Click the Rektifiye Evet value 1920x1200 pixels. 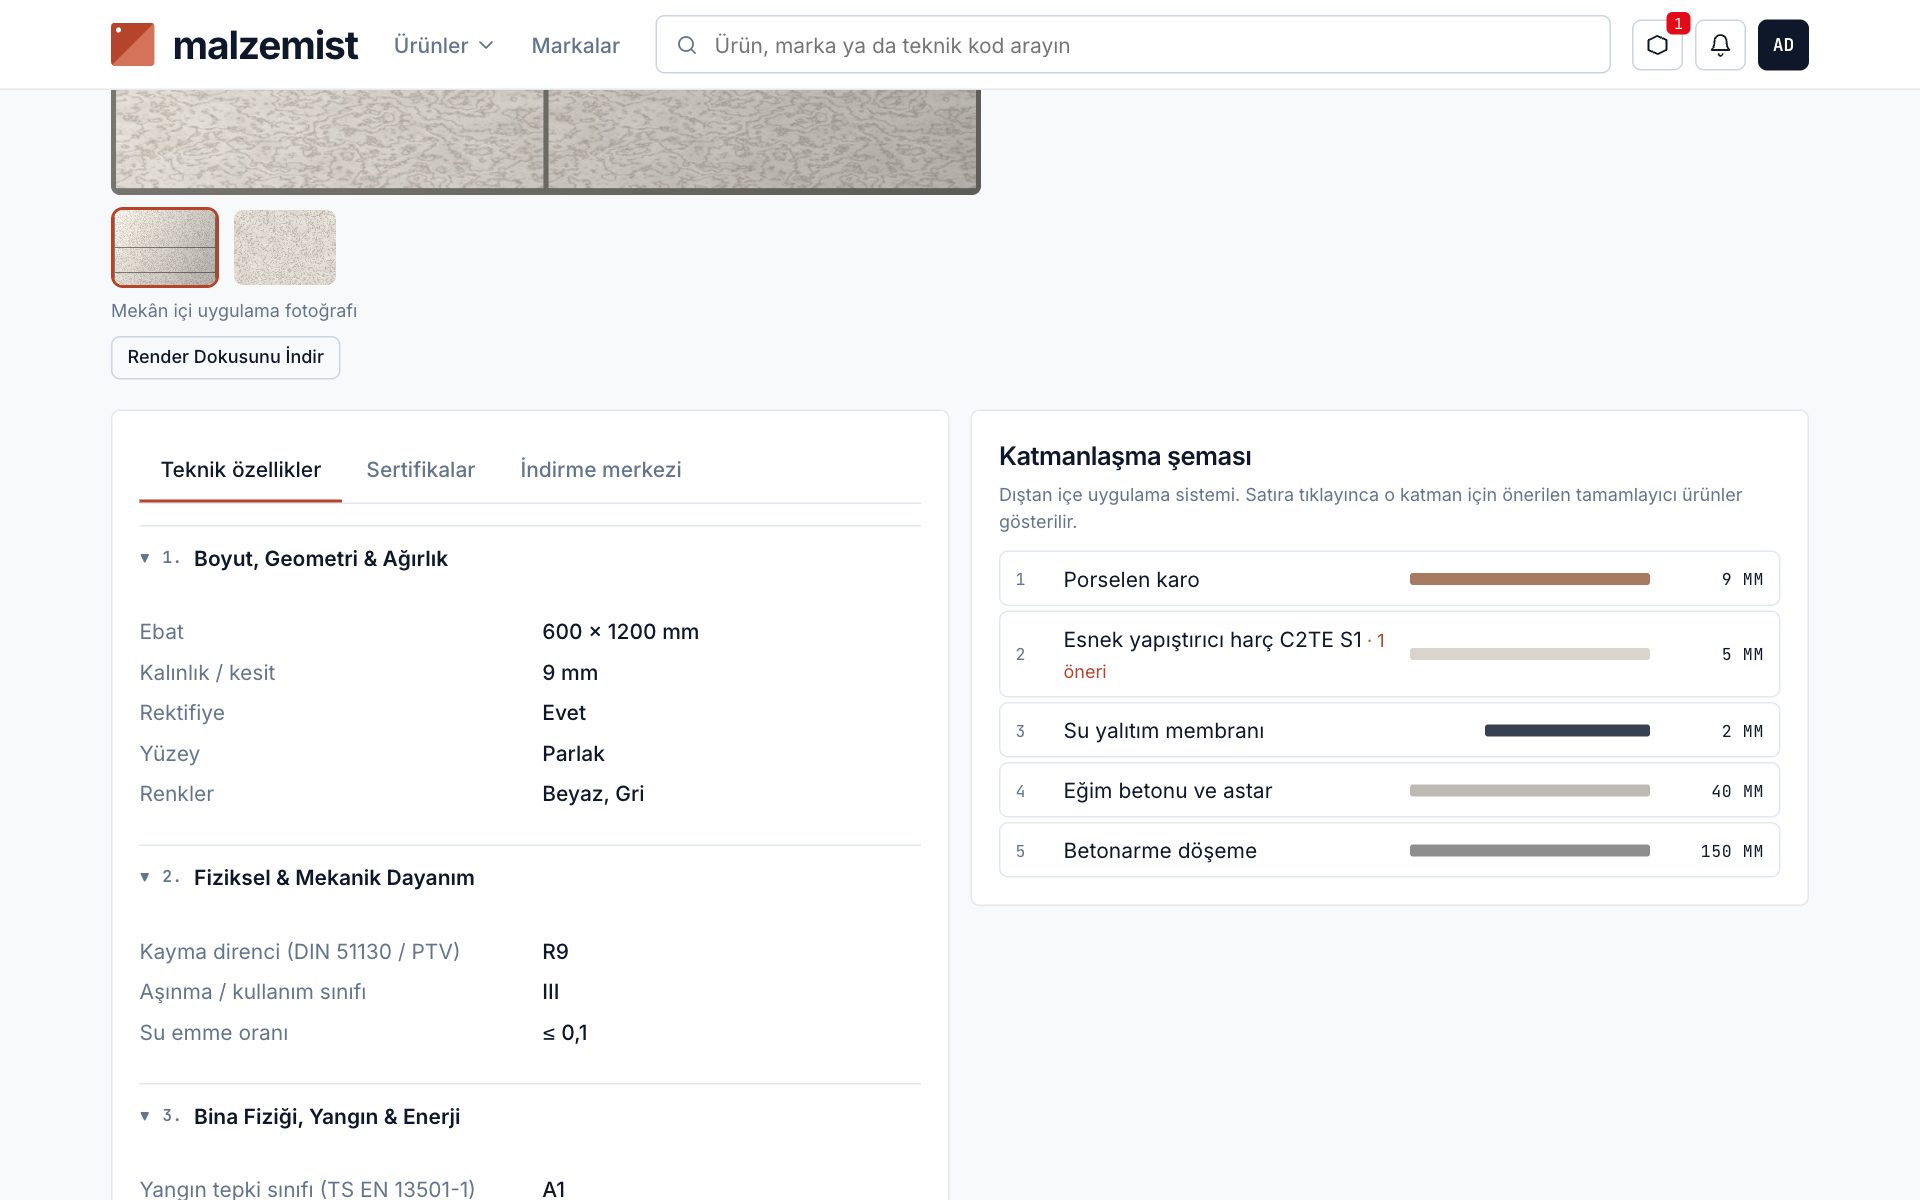point(564,713)
